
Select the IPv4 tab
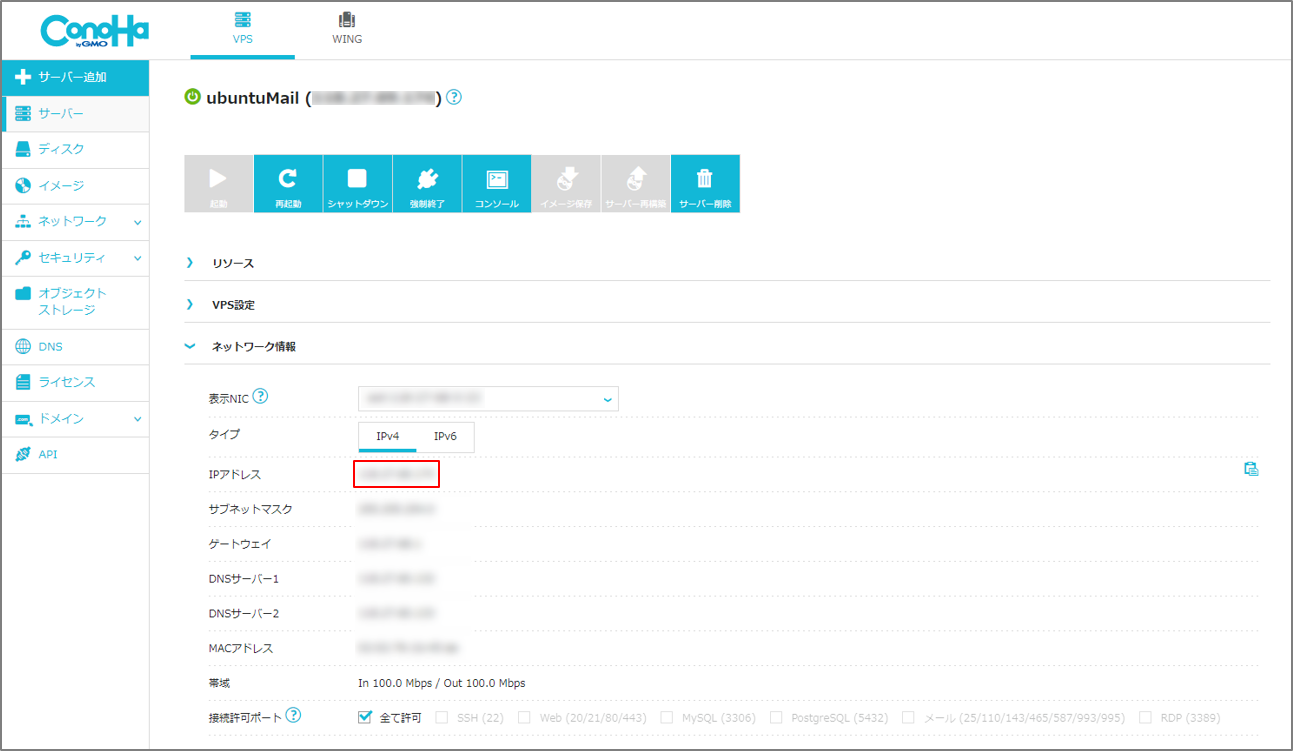(x=388, y=437)
